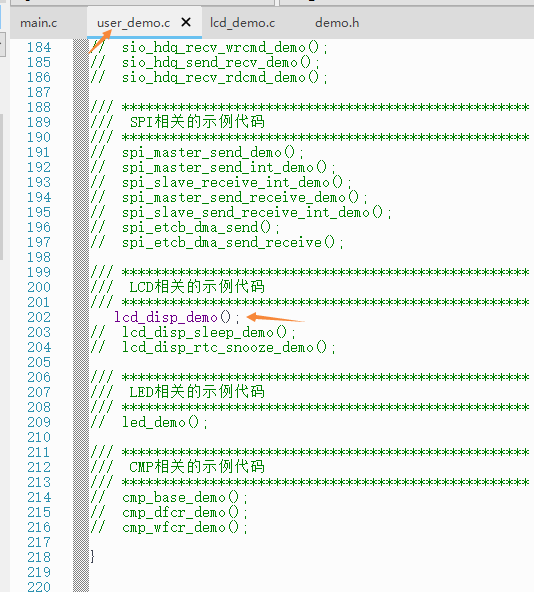Click line number 209 in gutter
The height and width of the screenshot is (592, 534).
[x=39, y=422]
